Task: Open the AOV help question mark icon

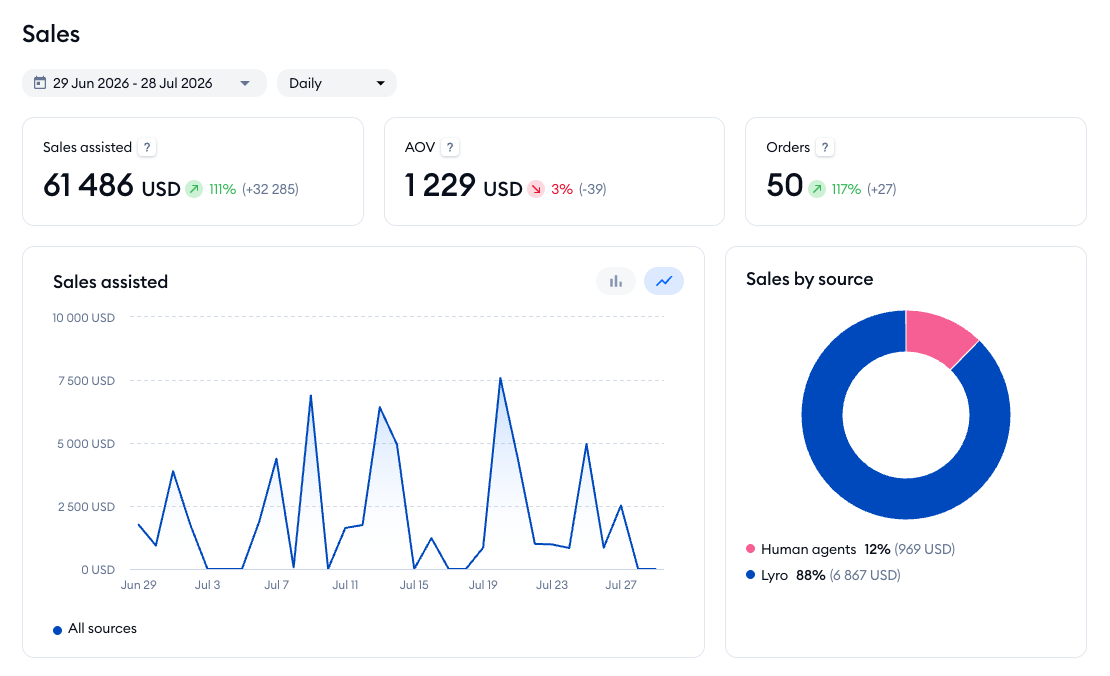Action: point(450,147)
